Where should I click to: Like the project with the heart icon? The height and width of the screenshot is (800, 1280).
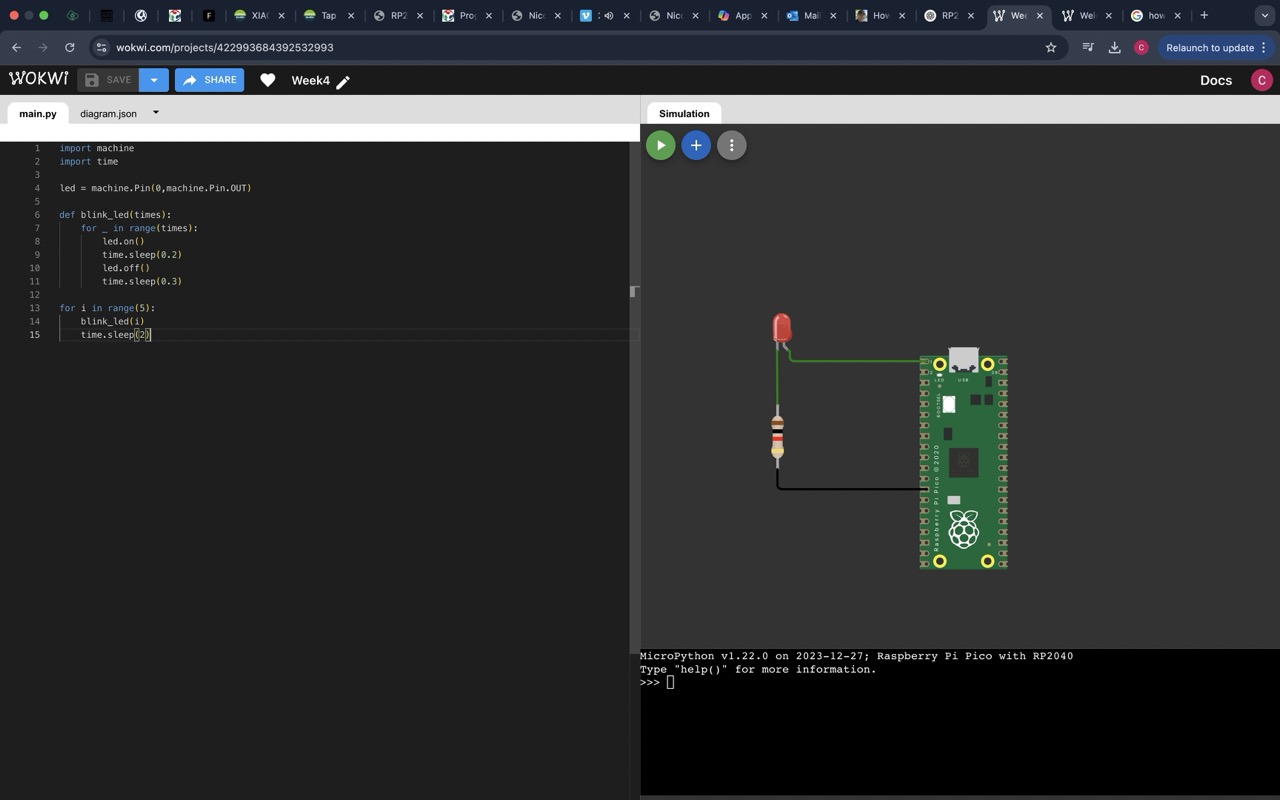tap(267, 80)
